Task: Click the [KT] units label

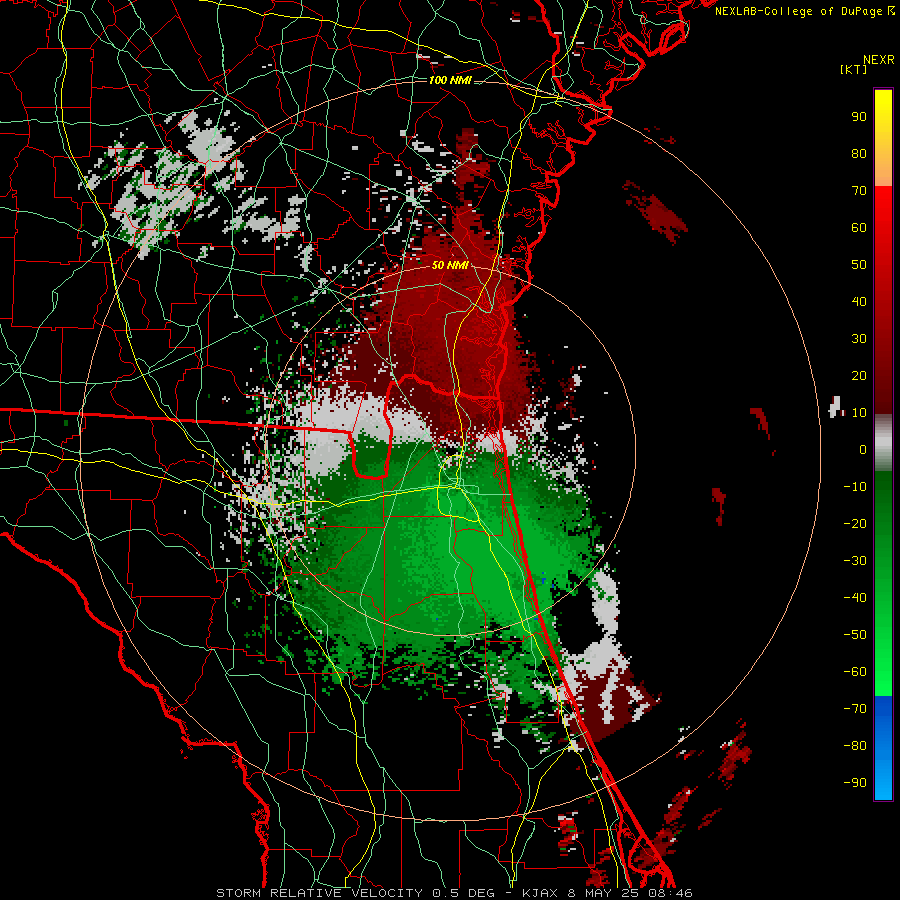Action: pyautogui.click(x=854, y=69)
